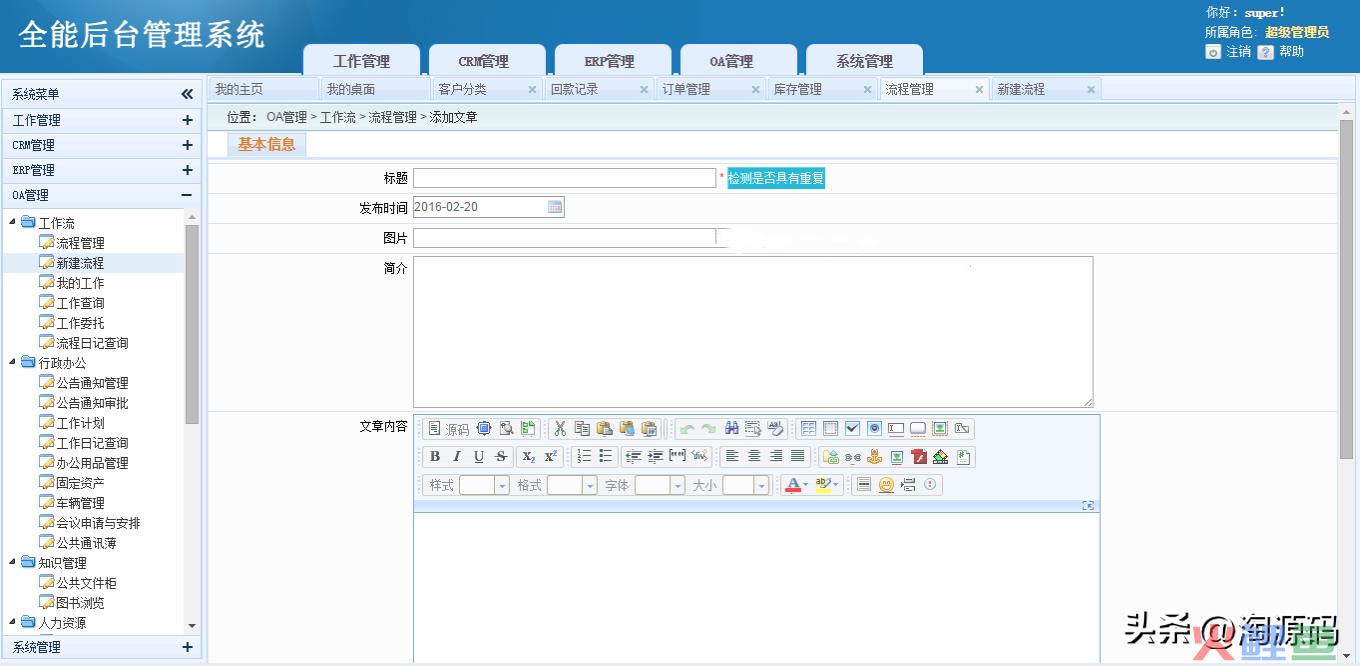Click the Copy icon in editor toolbar
The image size is (1360, 666).
pyautogui.click(x=582, y=429)
